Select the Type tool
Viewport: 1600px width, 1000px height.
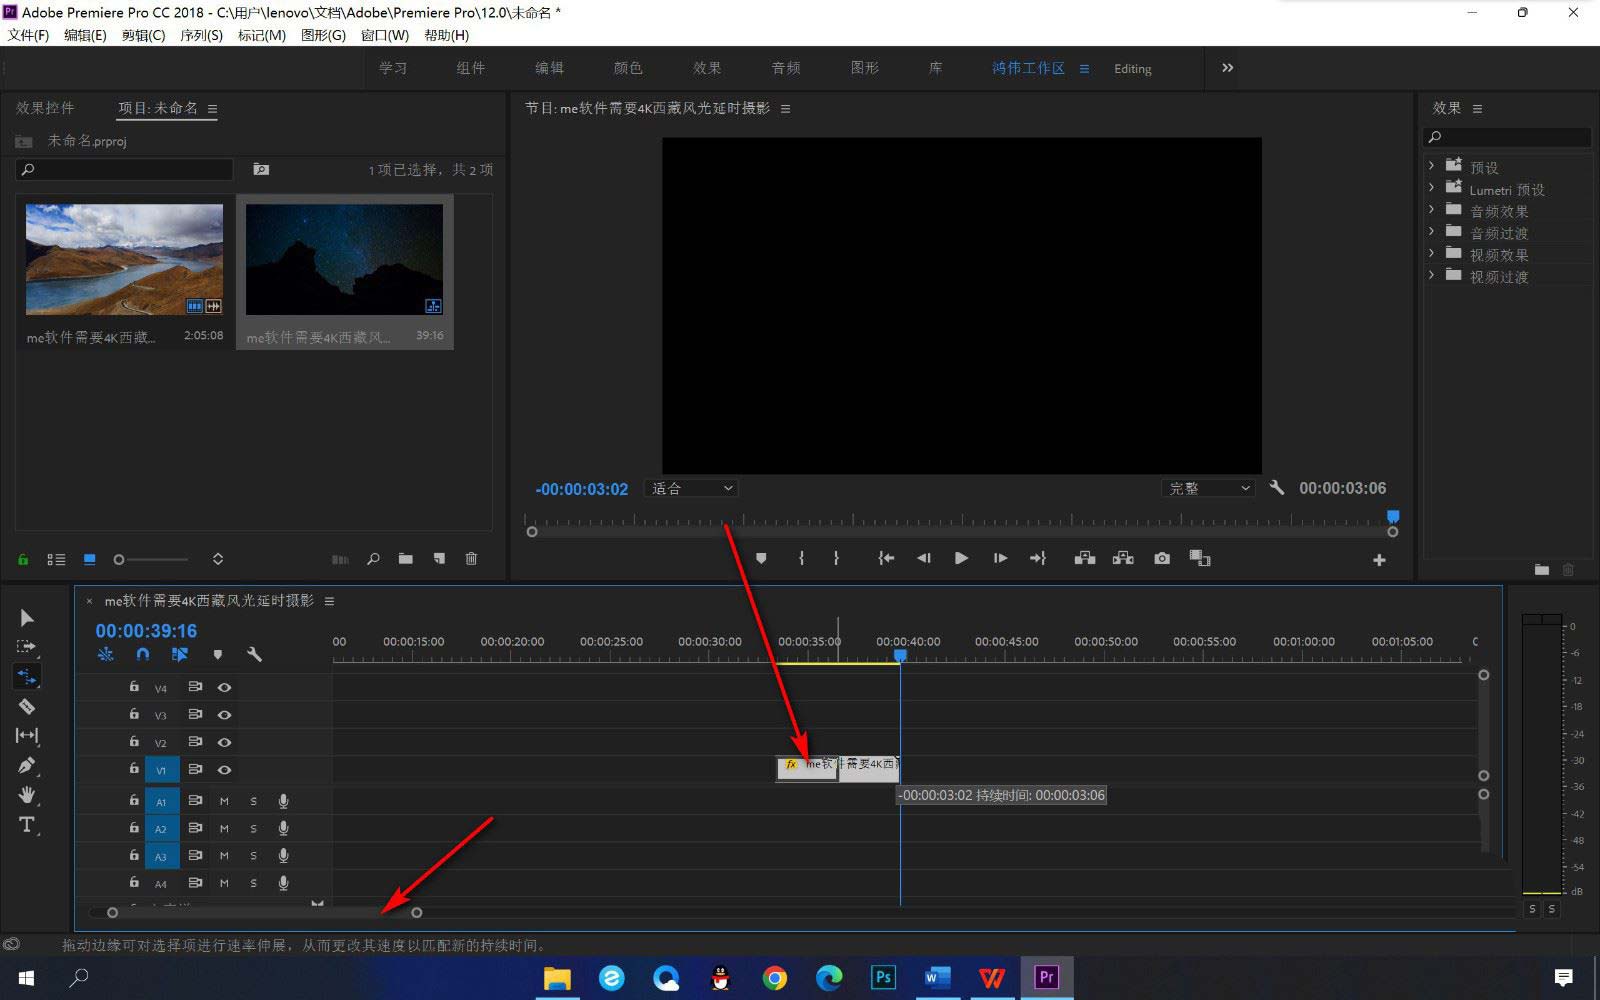click(27, 824)
